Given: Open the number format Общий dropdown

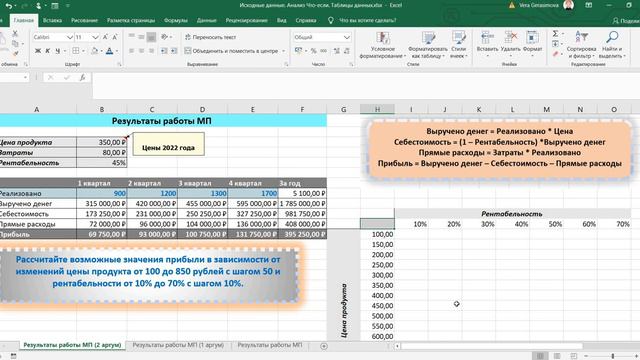Looking at the screenshot, I should (x=347, y=37).
